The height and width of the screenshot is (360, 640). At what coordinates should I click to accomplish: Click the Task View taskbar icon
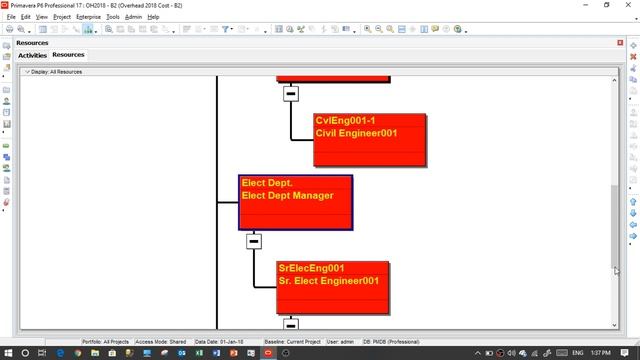(x=42, y=353)
